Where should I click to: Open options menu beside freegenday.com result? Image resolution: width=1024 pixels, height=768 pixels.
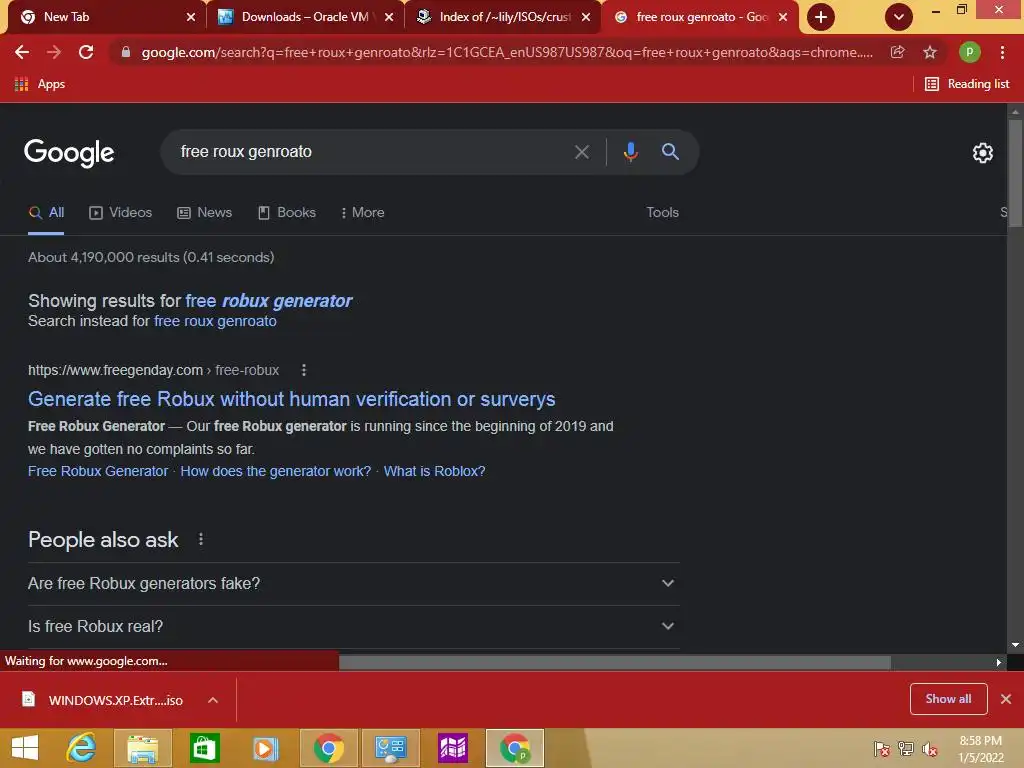[304, 370]
